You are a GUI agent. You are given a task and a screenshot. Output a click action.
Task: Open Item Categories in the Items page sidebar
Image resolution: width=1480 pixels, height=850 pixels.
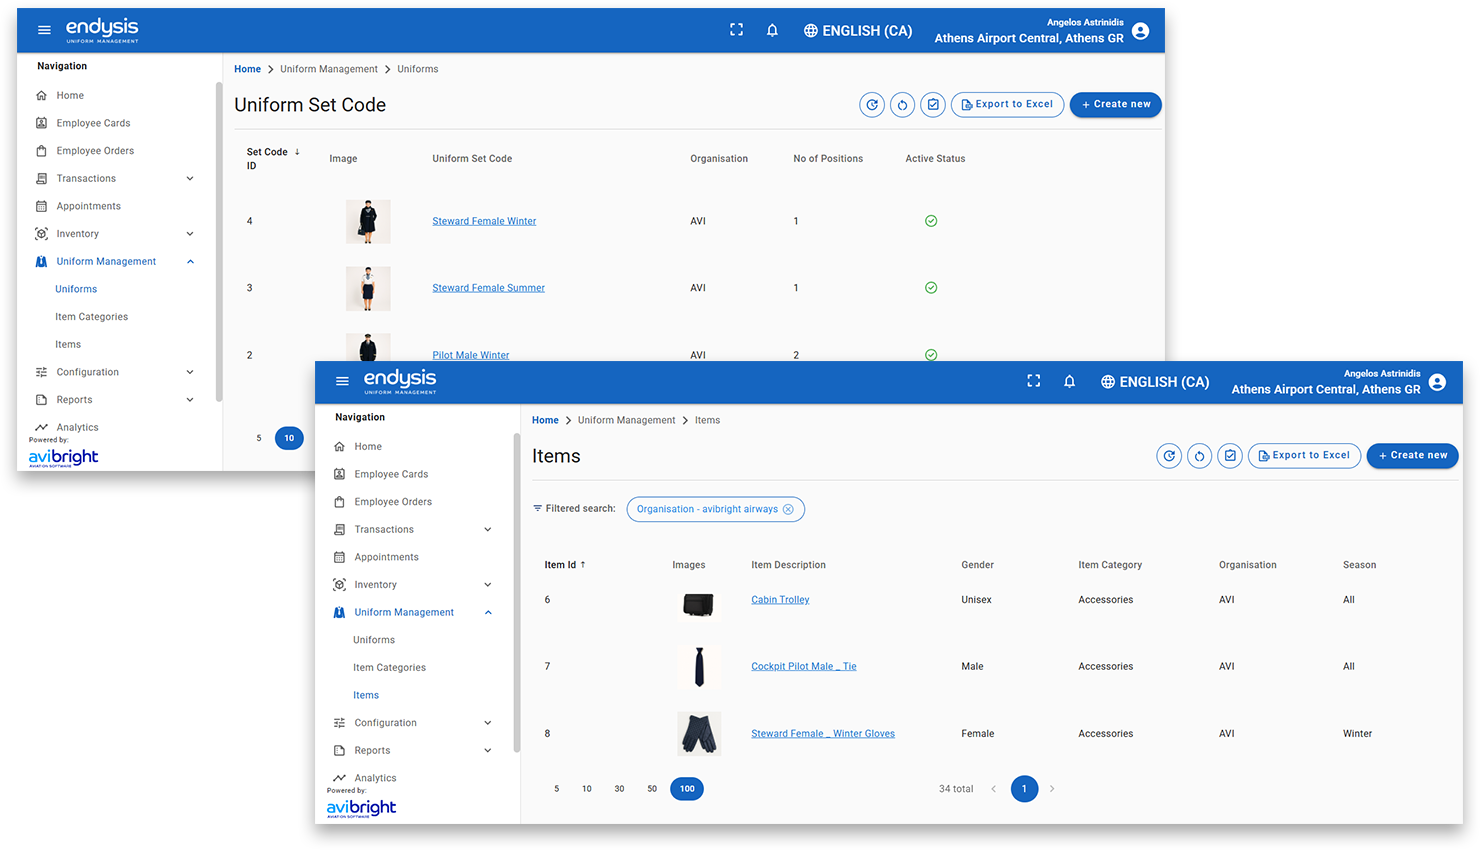point(389,668)
